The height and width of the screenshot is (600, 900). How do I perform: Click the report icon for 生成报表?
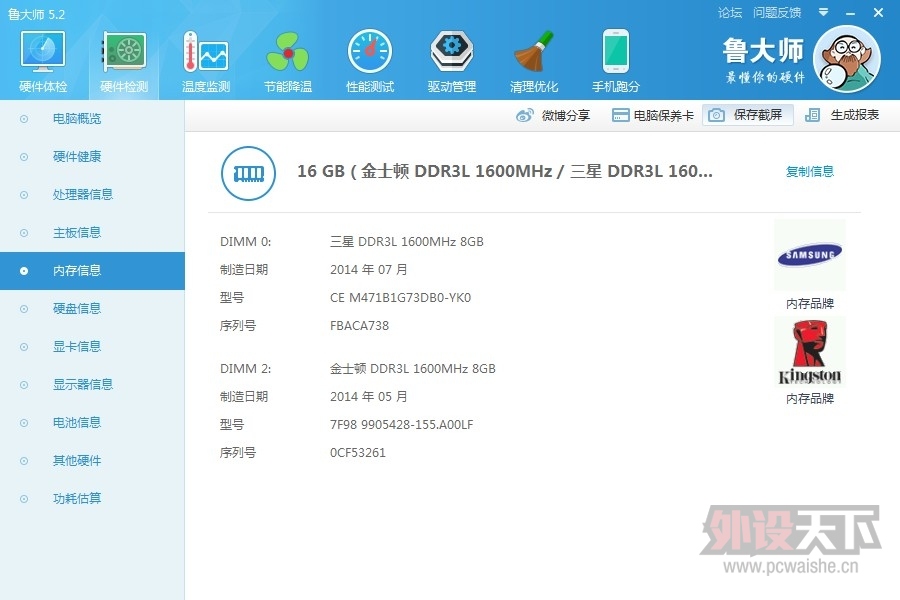point(812,115)
